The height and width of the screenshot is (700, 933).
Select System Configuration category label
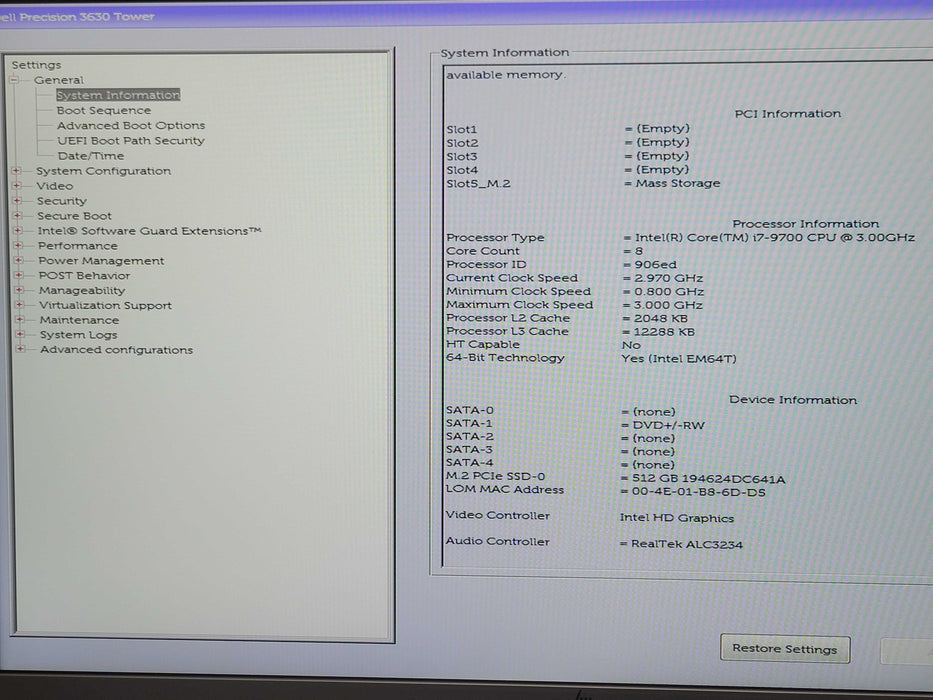pos(104,171)
